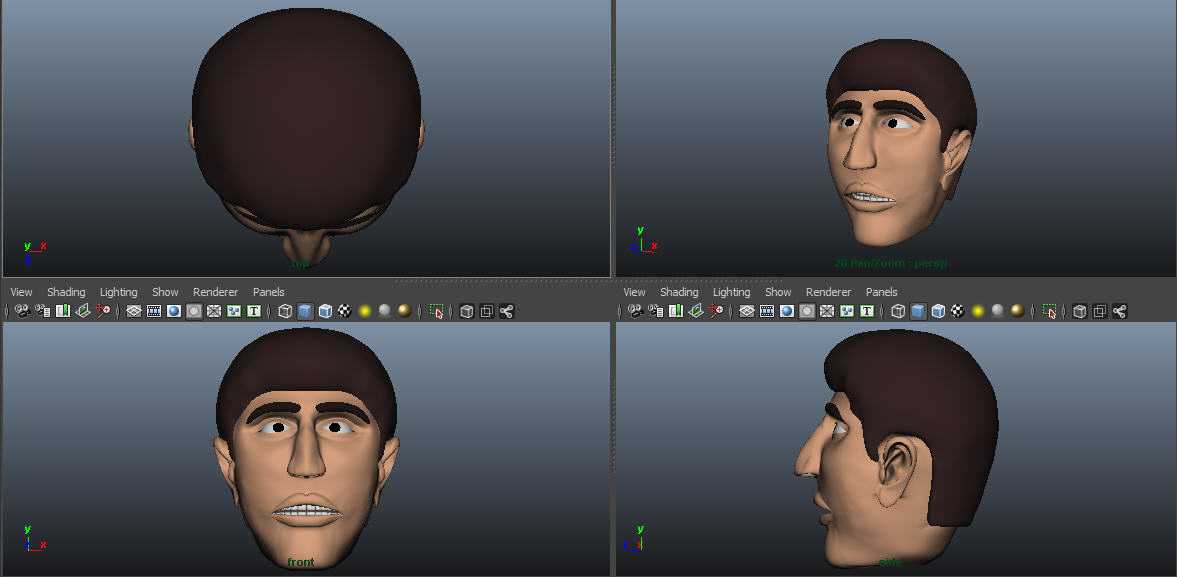This screenshot has height=577, width=1177.
Task: Click Textured checker icon in front panel toolbar
Action: click(x=345, y=311)
